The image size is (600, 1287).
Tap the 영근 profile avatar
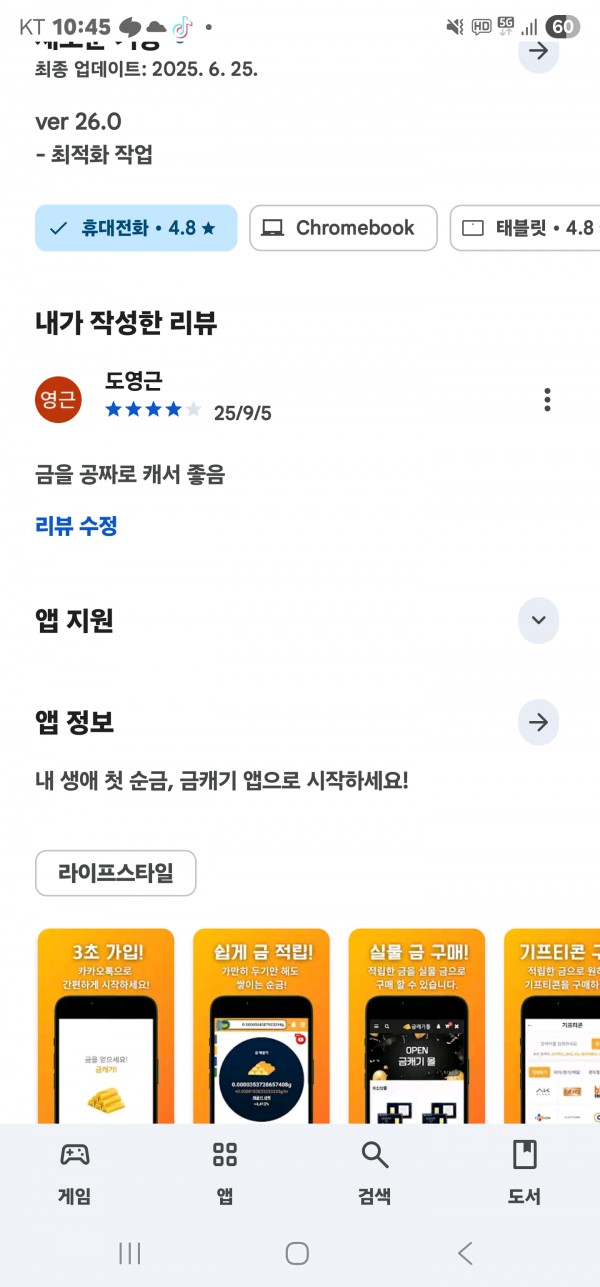(x=58, y=400)
